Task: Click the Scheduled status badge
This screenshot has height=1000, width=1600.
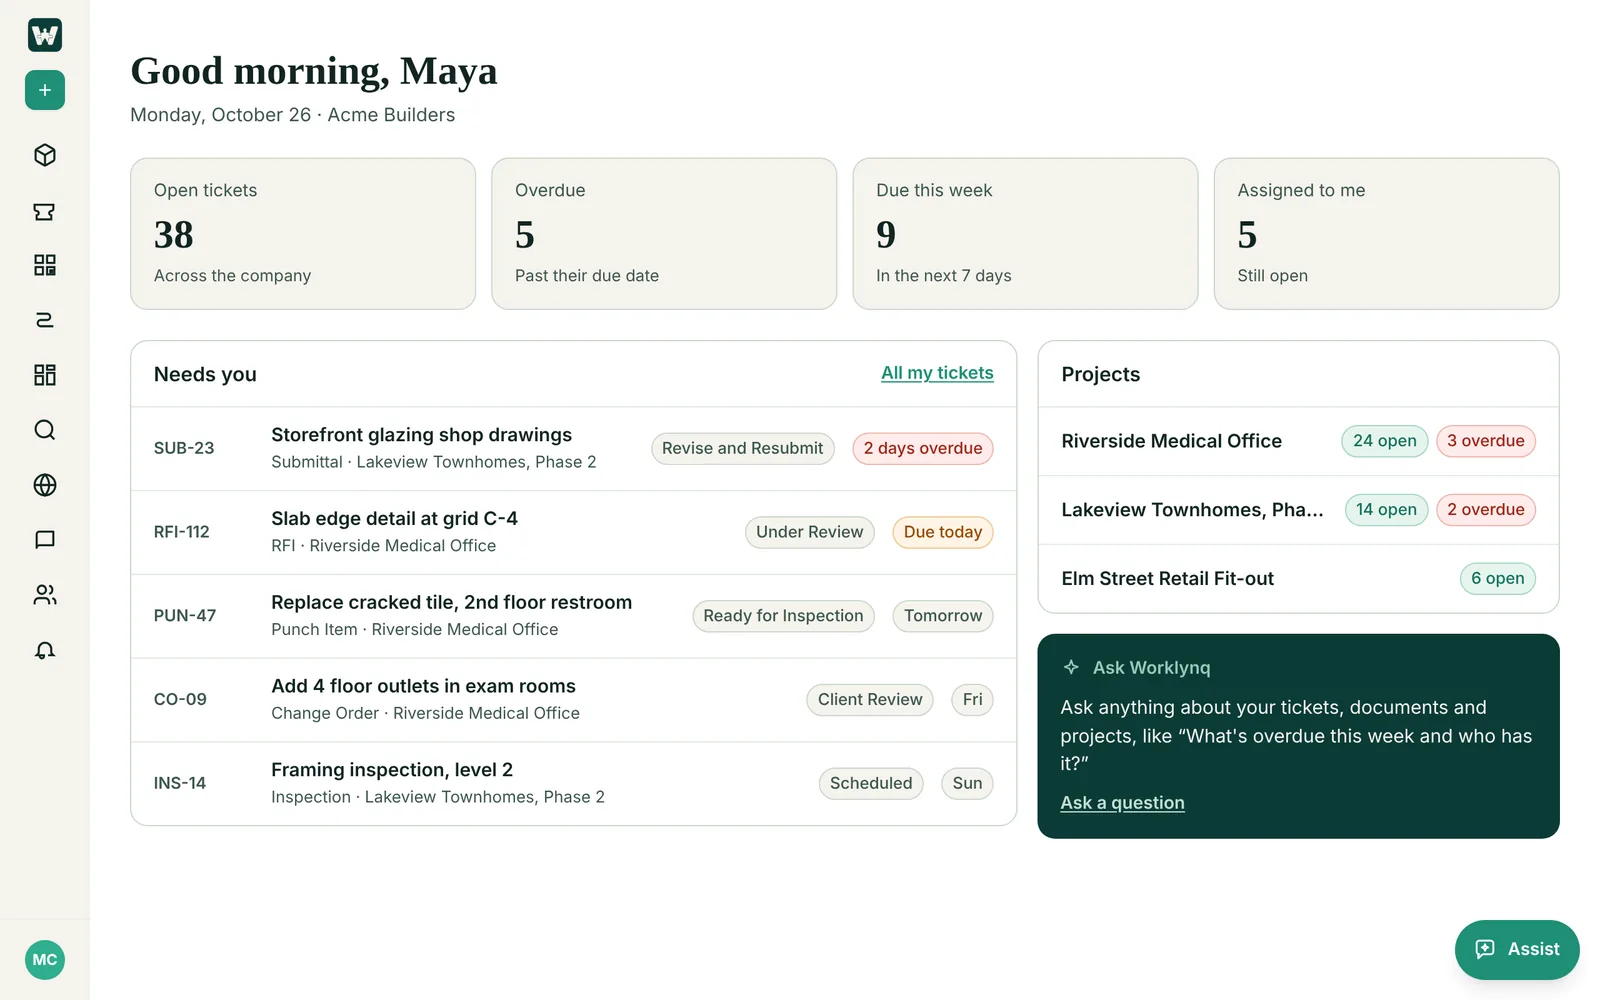Action: [x=871, y=783]
